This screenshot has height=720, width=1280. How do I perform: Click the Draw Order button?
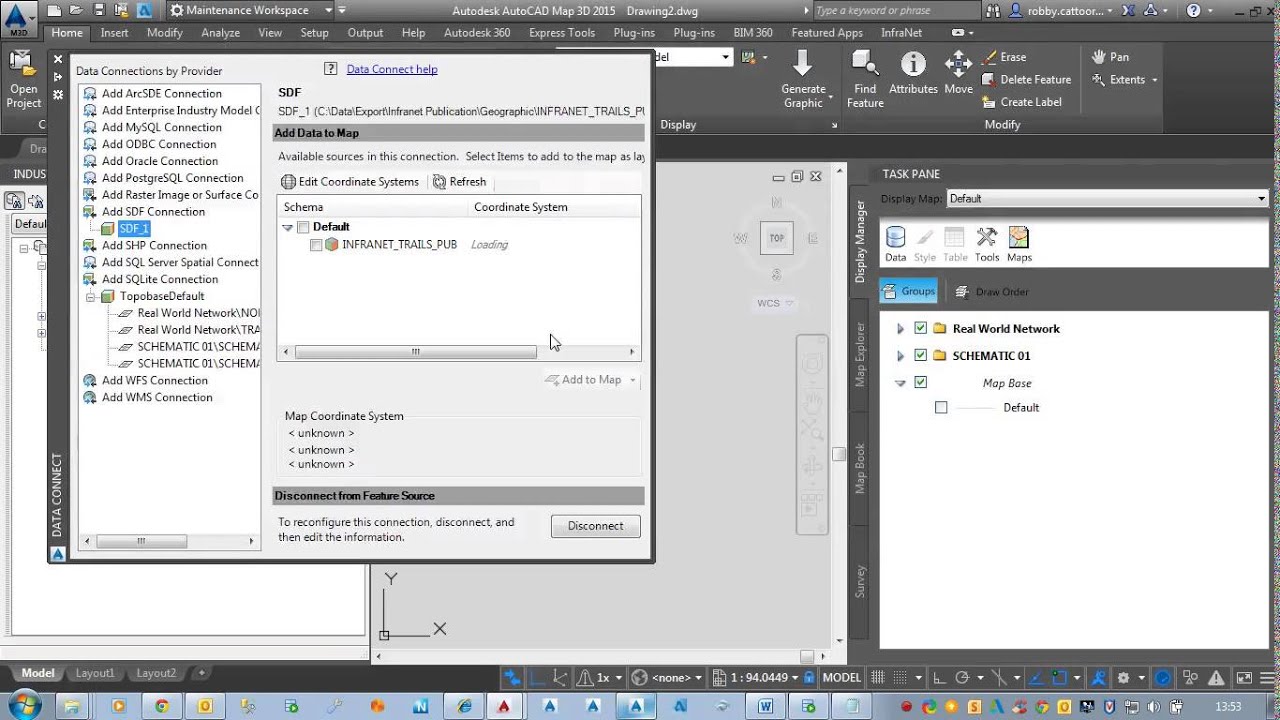(x=992, y=292)
